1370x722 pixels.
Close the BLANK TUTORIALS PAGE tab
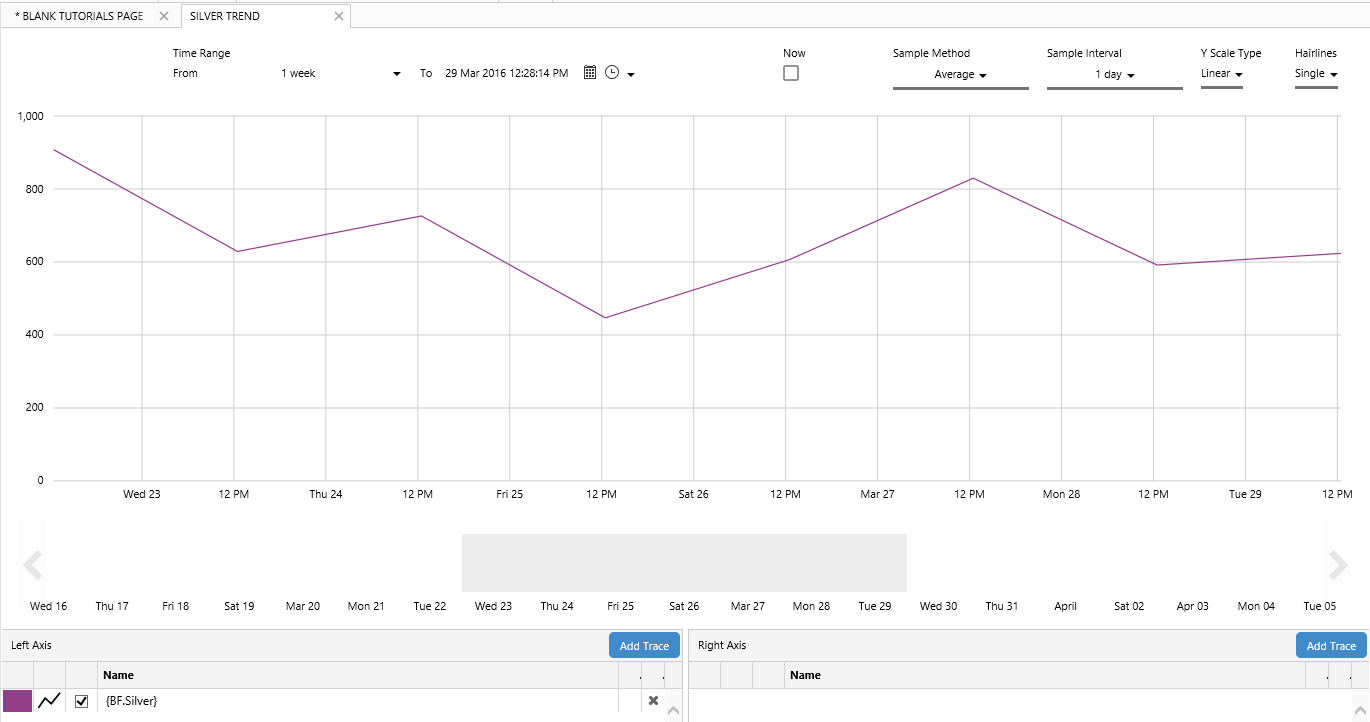(164, 16)
